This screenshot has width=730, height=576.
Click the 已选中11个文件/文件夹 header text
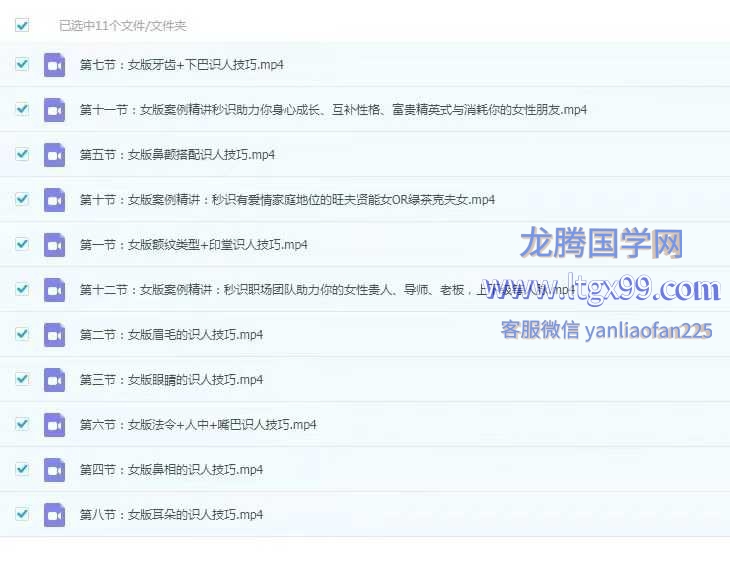[x=122, y=26]
